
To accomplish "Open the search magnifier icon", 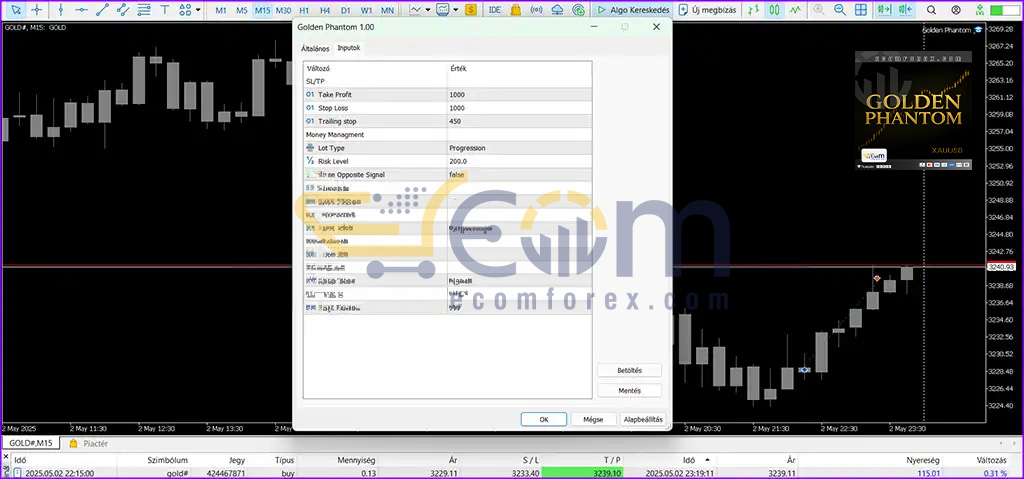I will point(932,10).
